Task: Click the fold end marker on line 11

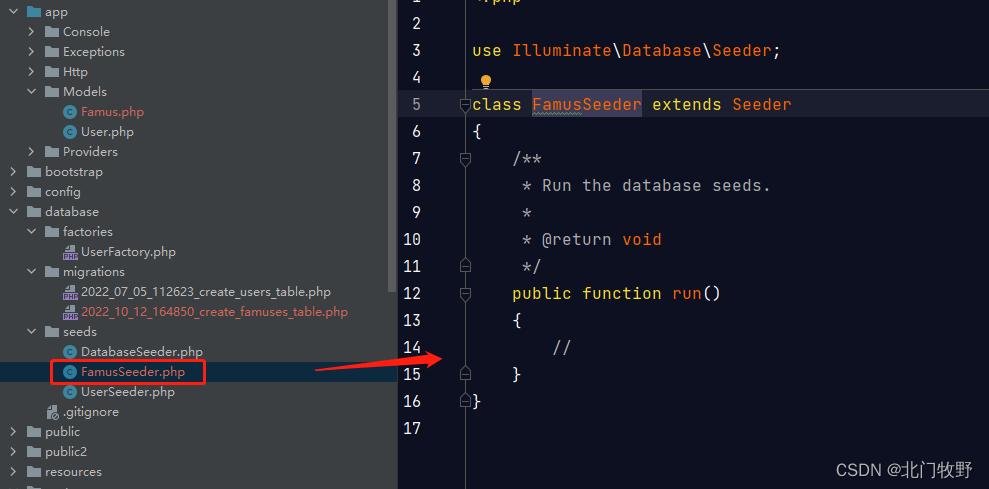Action: 465,266
